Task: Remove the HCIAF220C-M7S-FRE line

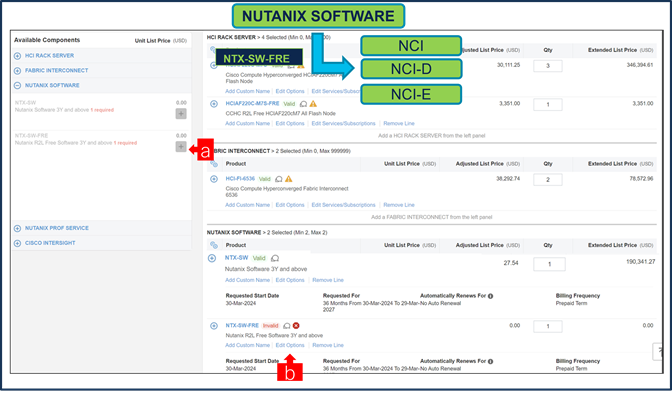Action: coord(399,124)
